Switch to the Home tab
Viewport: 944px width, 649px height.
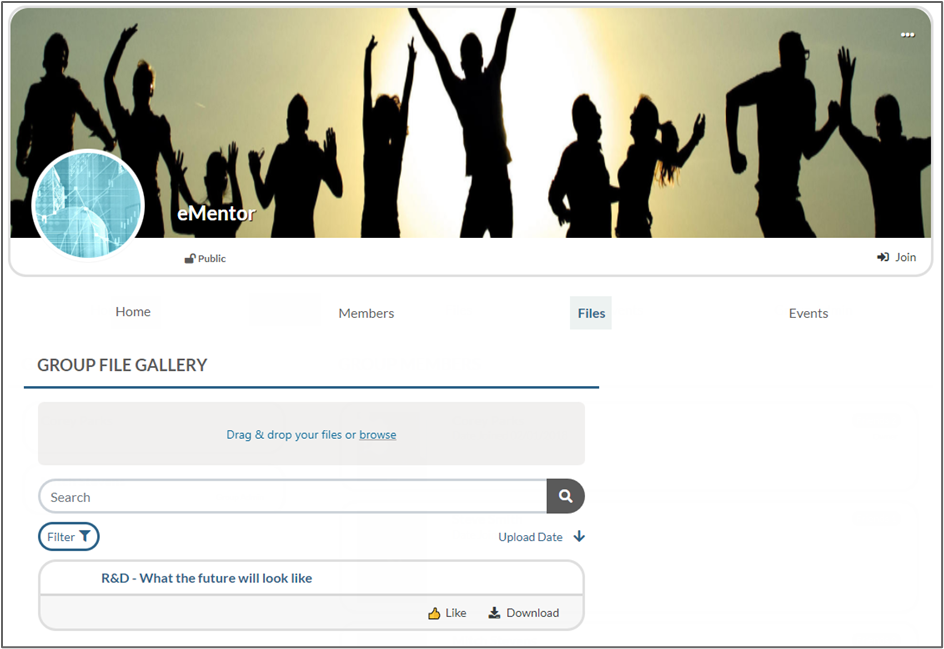click(133, 312)
